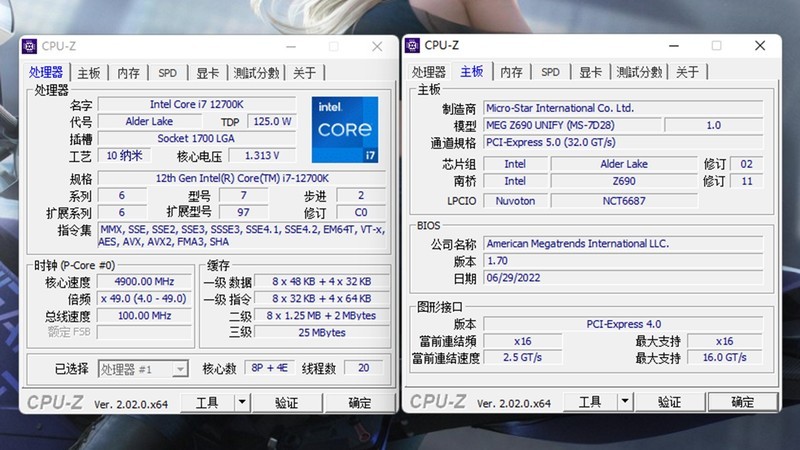The image size is (800, 450).
Task: Click the bus speed value 100.00 MHz
Action: [144, 316]
